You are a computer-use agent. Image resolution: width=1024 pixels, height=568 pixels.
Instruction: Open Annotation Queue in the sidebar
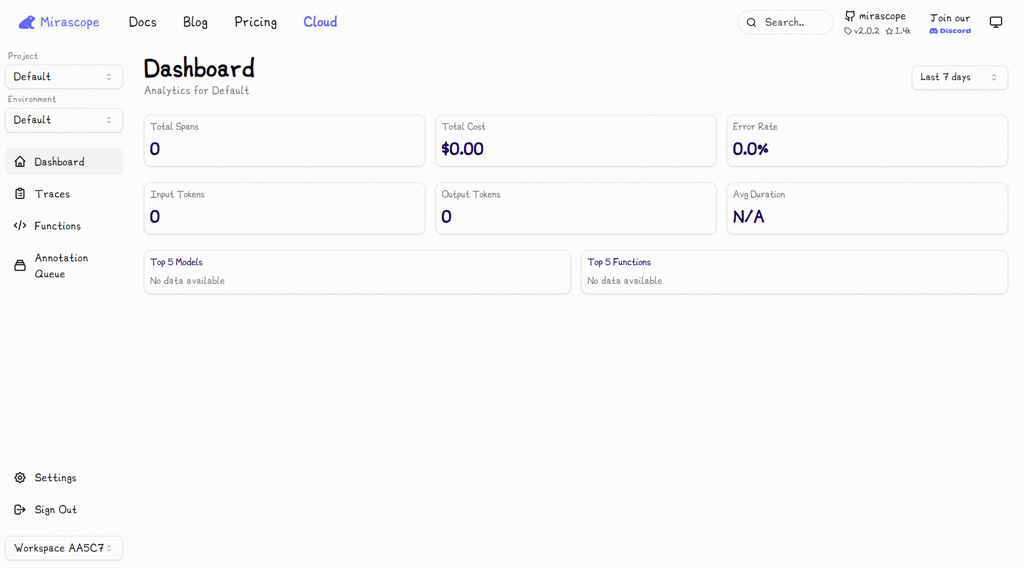(x=64, y=266)
